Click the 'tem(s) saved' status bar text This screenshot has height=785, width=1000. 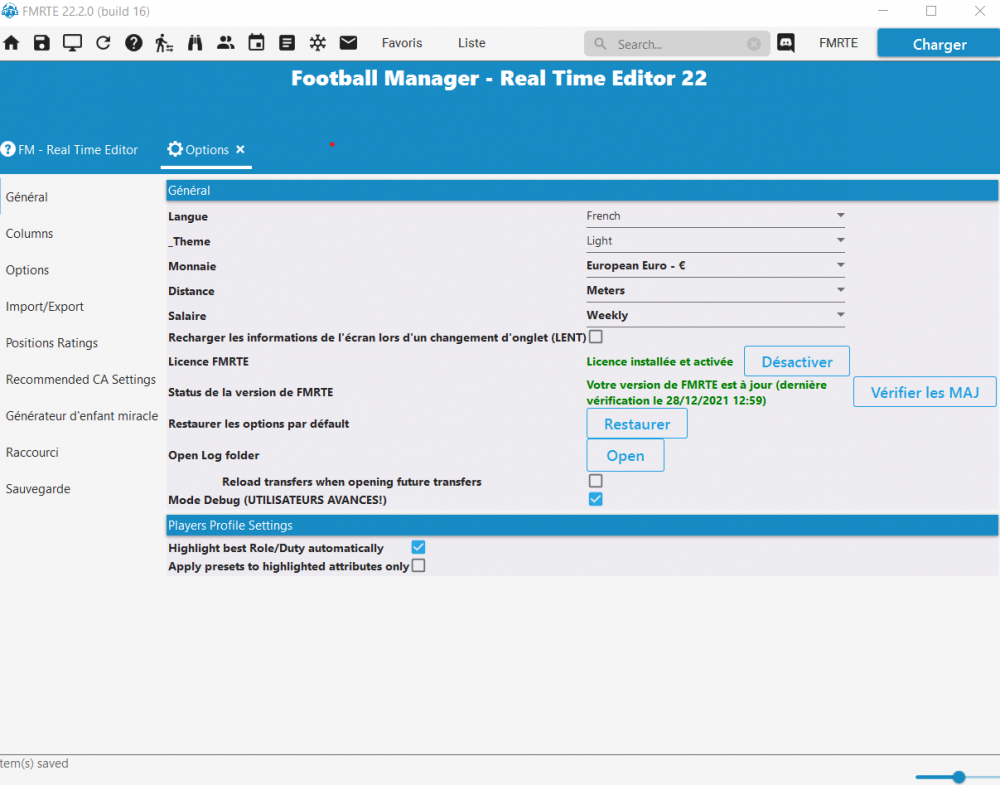[34, 763]
